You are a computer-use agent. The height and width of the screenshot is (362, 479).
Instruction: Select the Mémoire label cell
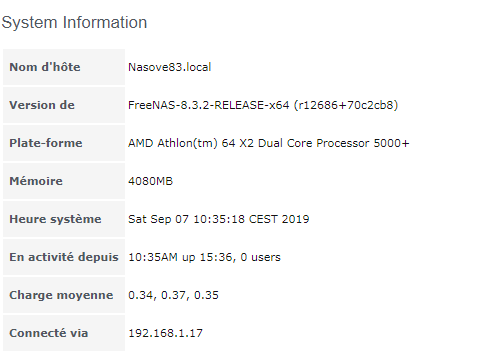[64, 181]
